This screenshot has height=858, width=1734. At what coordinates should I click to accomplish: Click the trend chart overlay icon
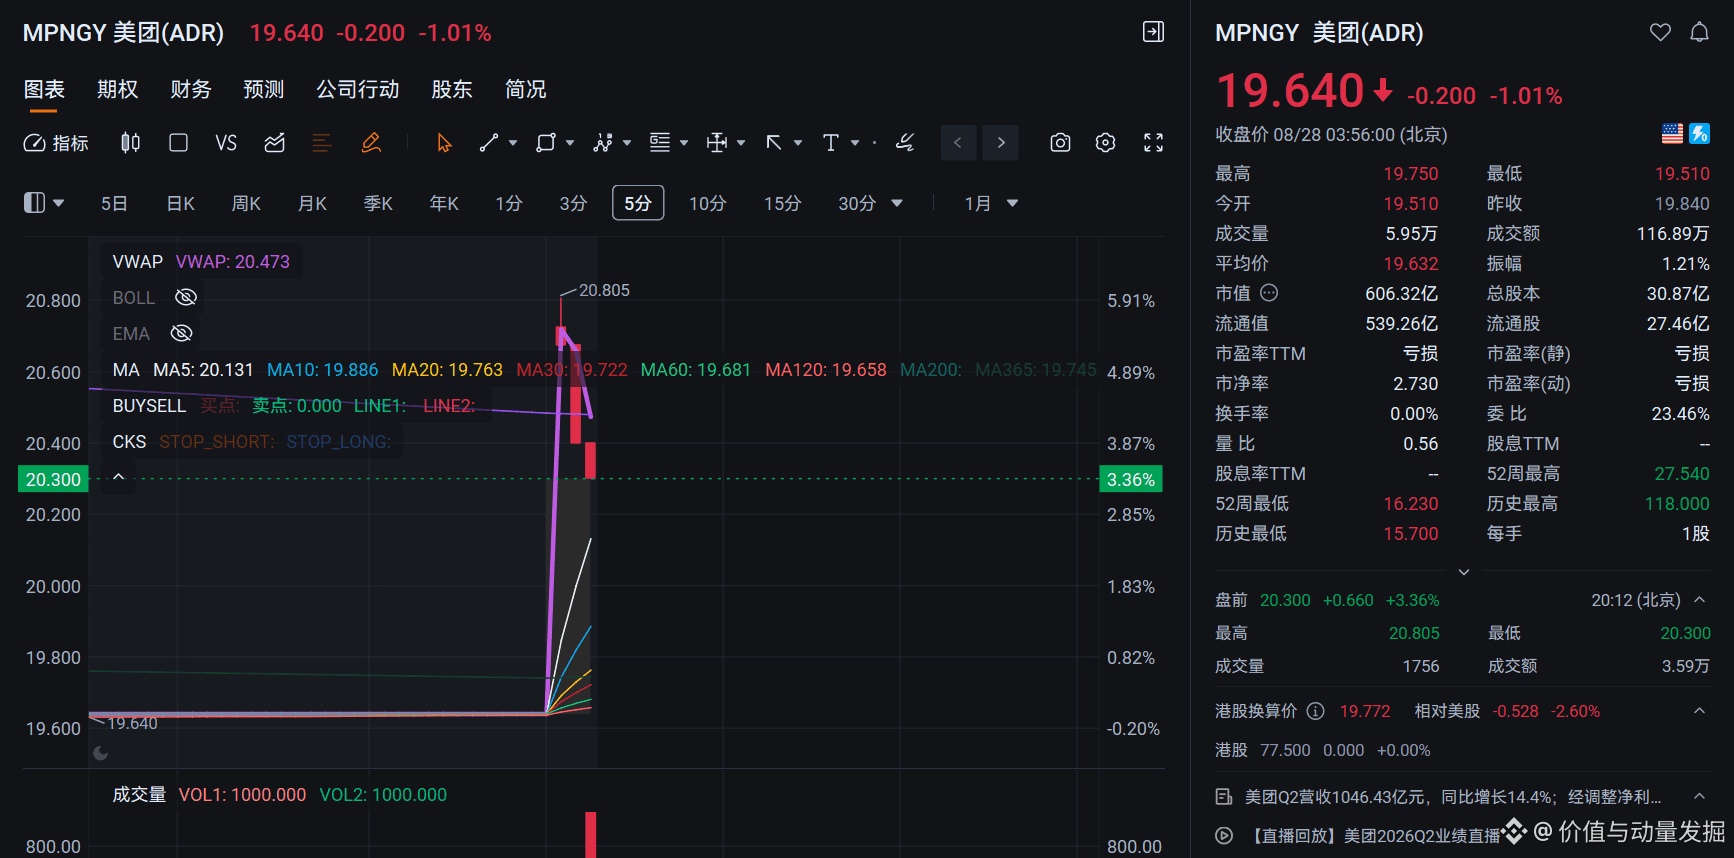274,143
